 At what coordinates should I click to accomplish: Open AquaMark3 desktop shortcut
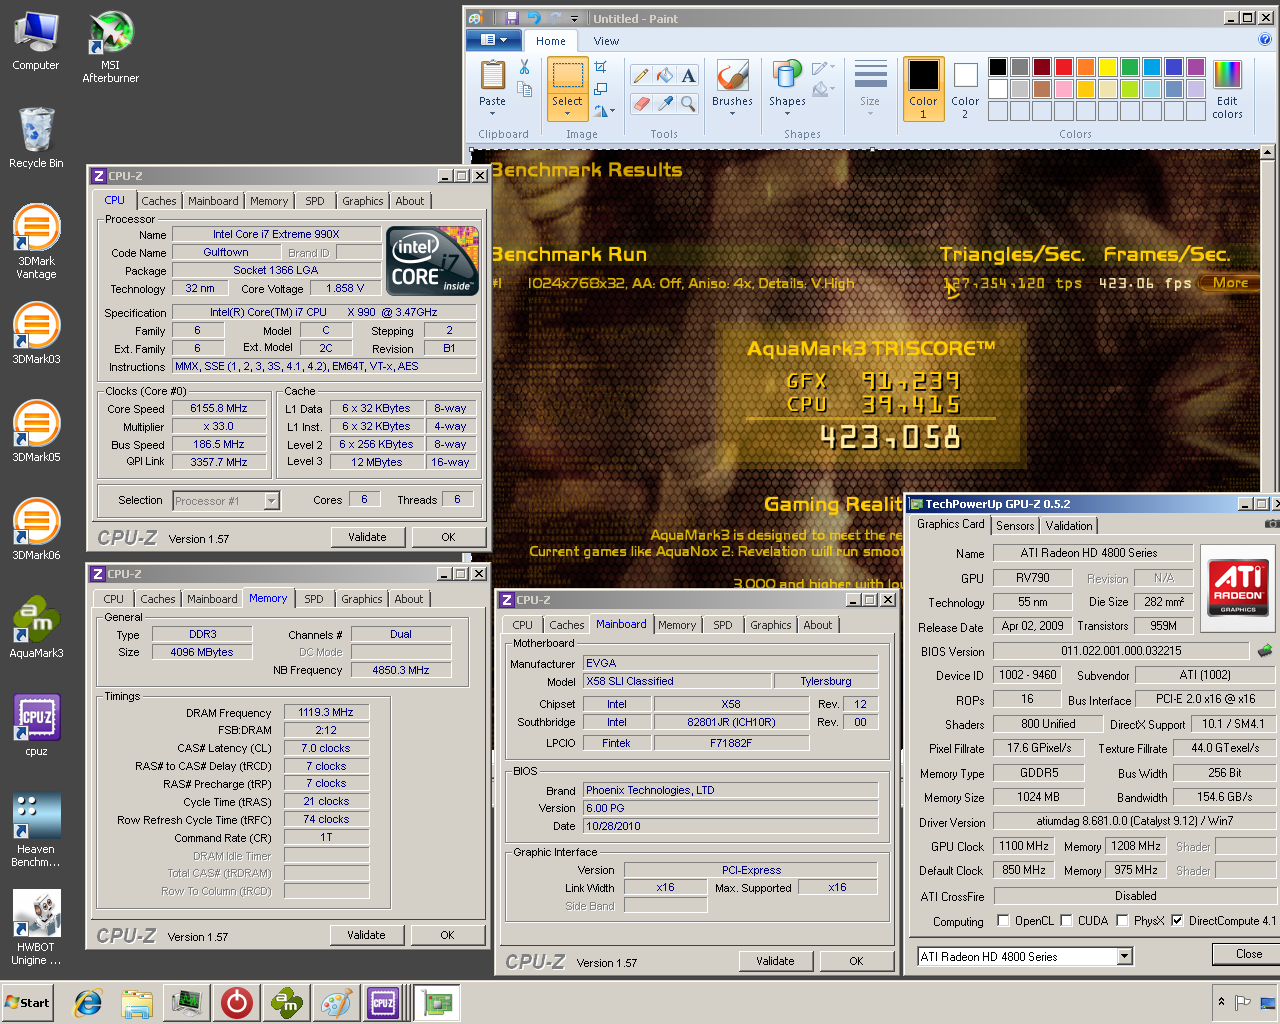[x=36, y=627]
